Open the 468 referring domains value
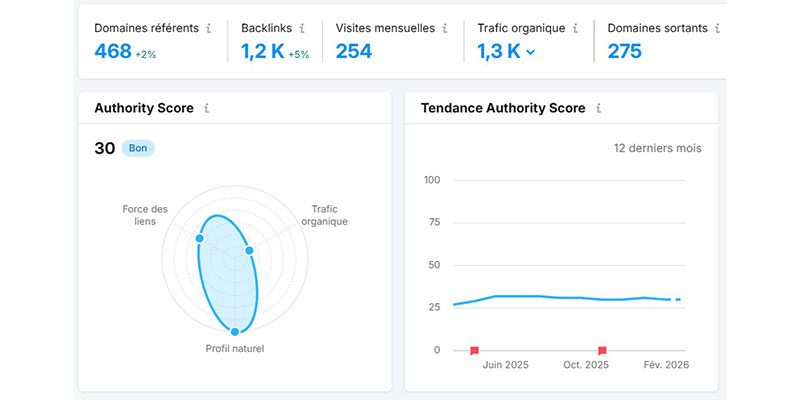The image size is (800, 400). 113,51
